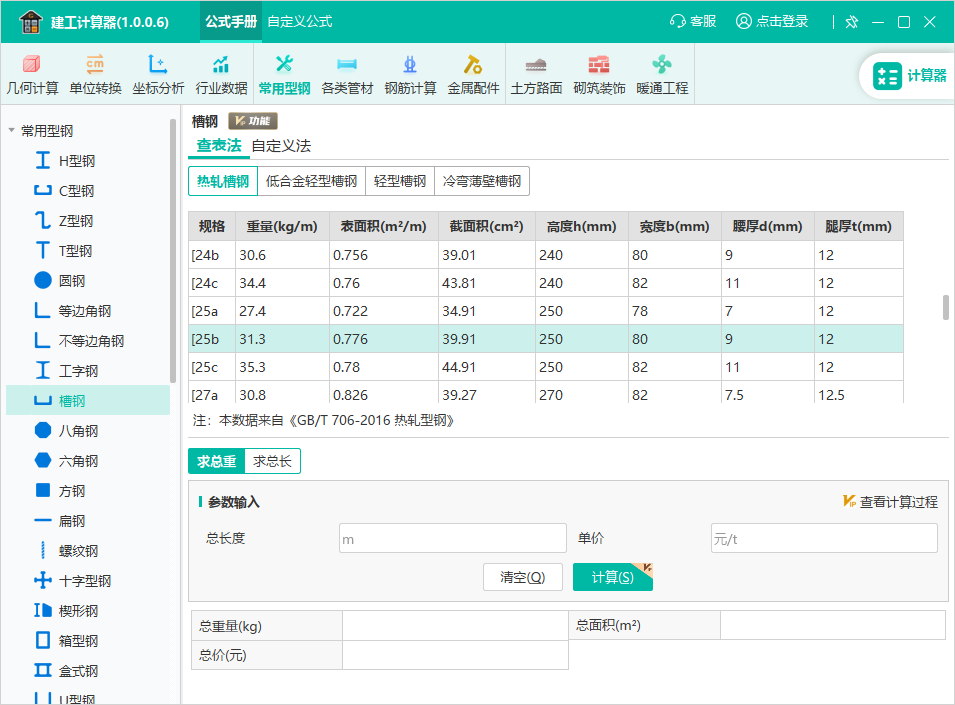Contact 客服 customer service
Image resolution: width=955 pixels, height=705 pixels.
coord(693,21)
